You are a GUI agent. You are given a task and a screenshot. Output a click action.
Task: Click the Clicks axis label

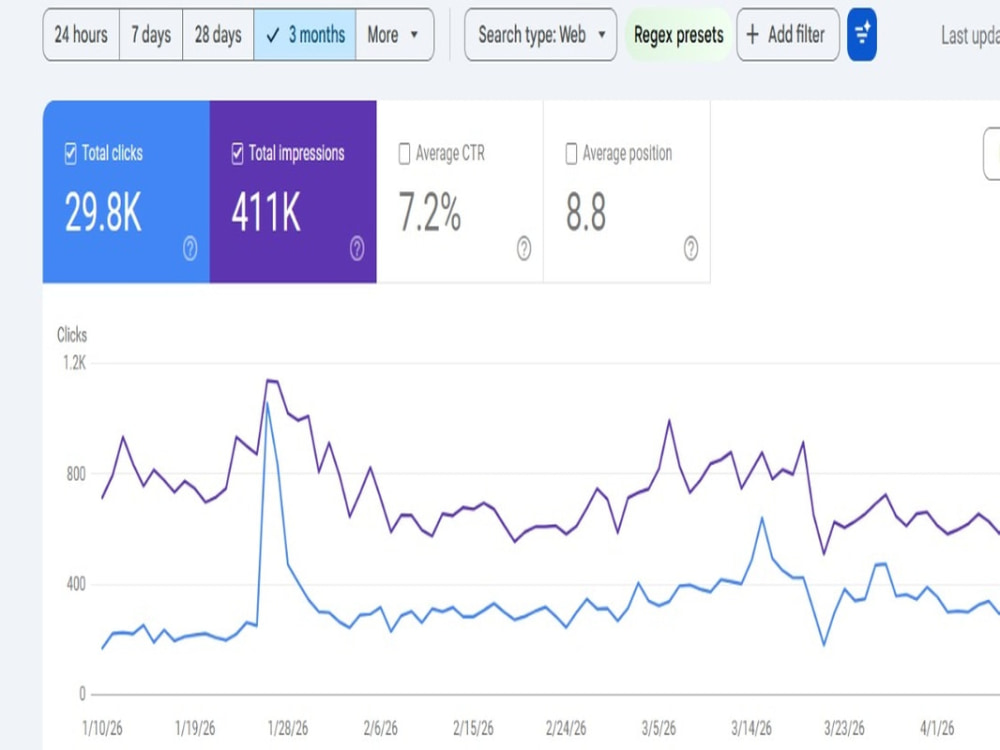pyautogui.click(x=72, y=335)
